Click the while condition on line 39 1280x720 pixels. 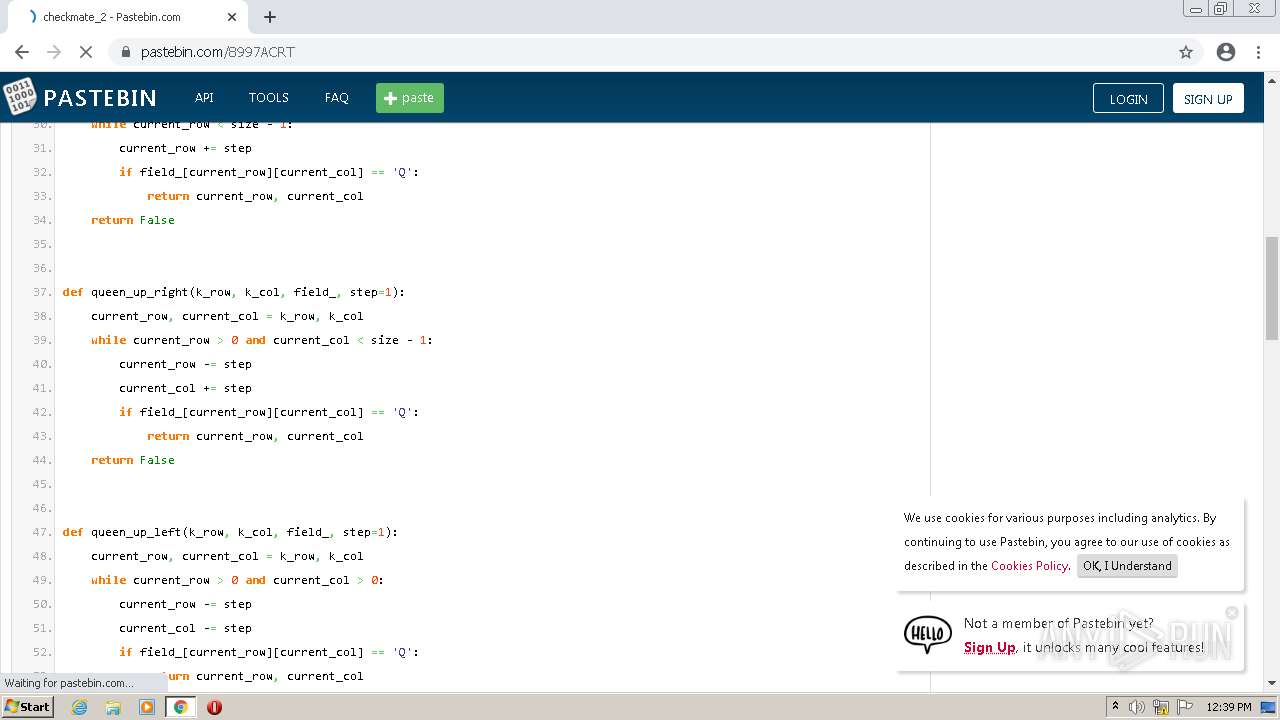click(x=262, y=340)
